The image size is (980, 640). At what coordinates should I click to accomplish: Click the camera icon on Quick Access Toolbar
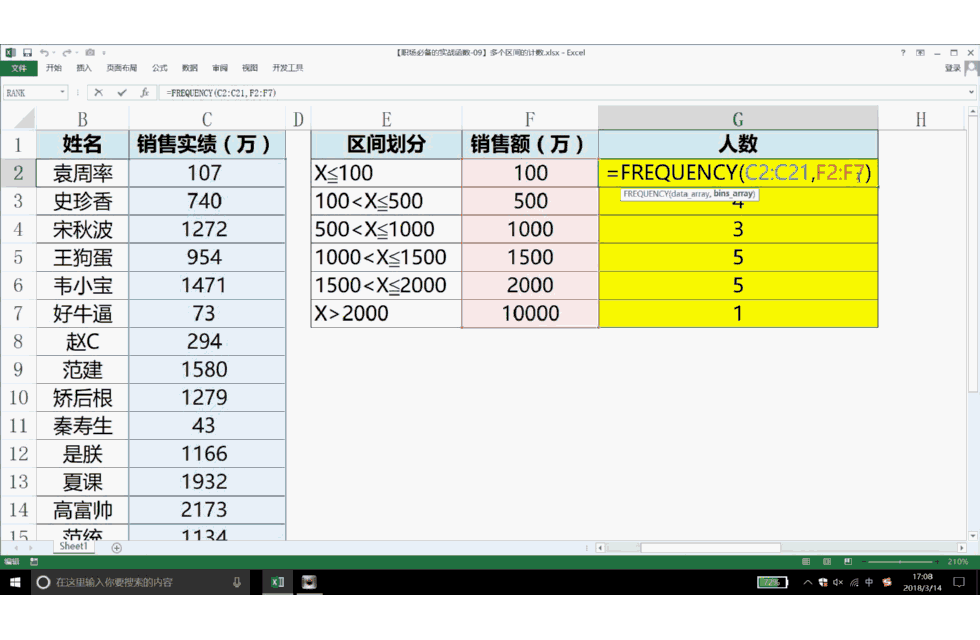coord(90,52)
